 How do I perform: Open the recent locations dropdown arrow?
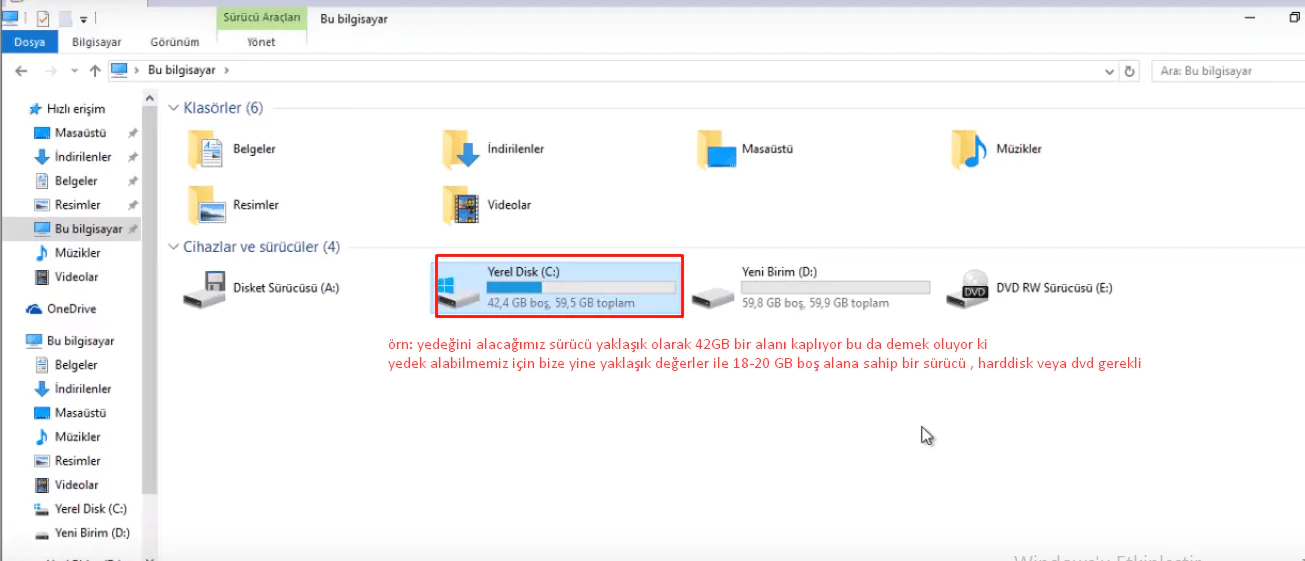(74, 72)
